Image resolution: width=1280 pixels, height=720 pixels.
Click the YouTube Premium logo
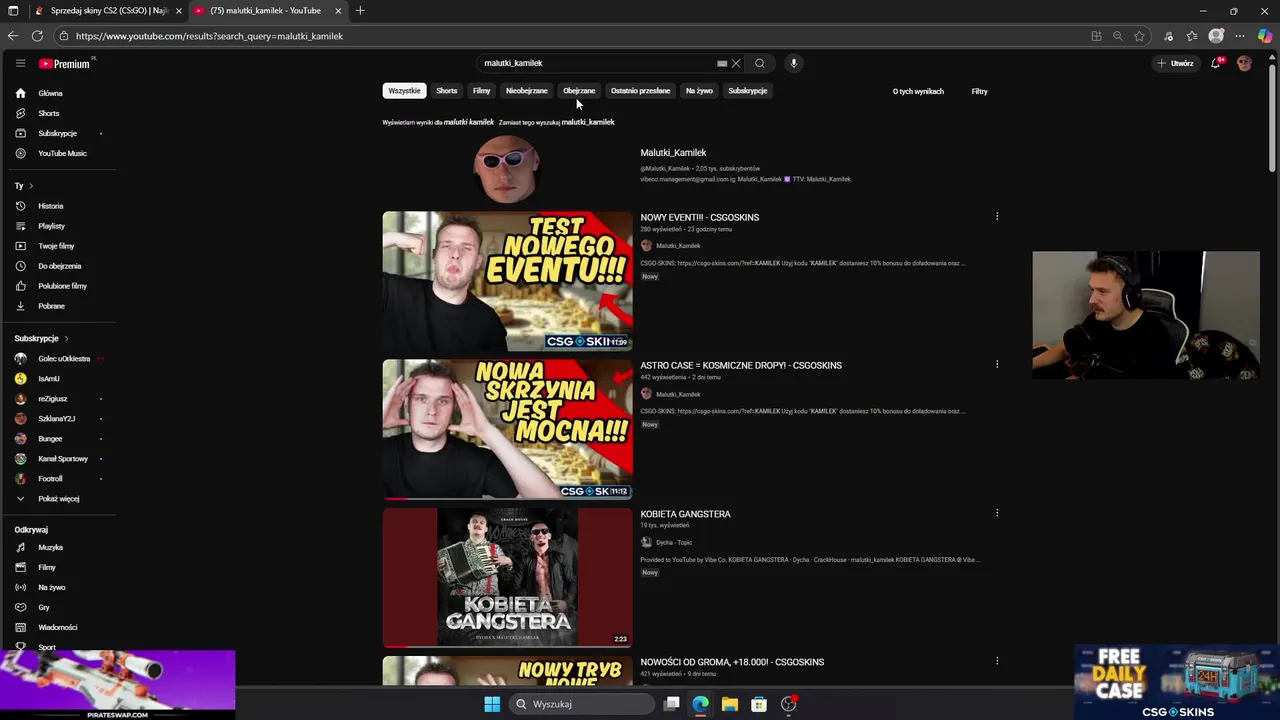pyautogui.click(x=66, y=63)
